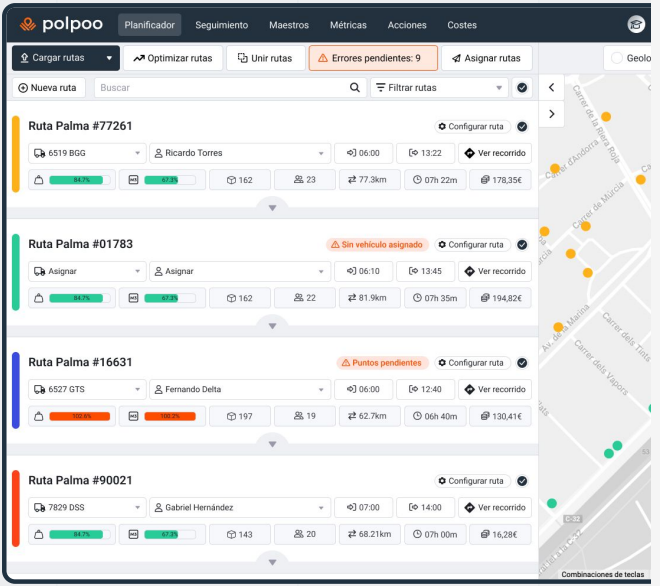660x586 pixels.
Task: Expand details below Ruta Palma #16631
Action: click(x=272, y=444)
